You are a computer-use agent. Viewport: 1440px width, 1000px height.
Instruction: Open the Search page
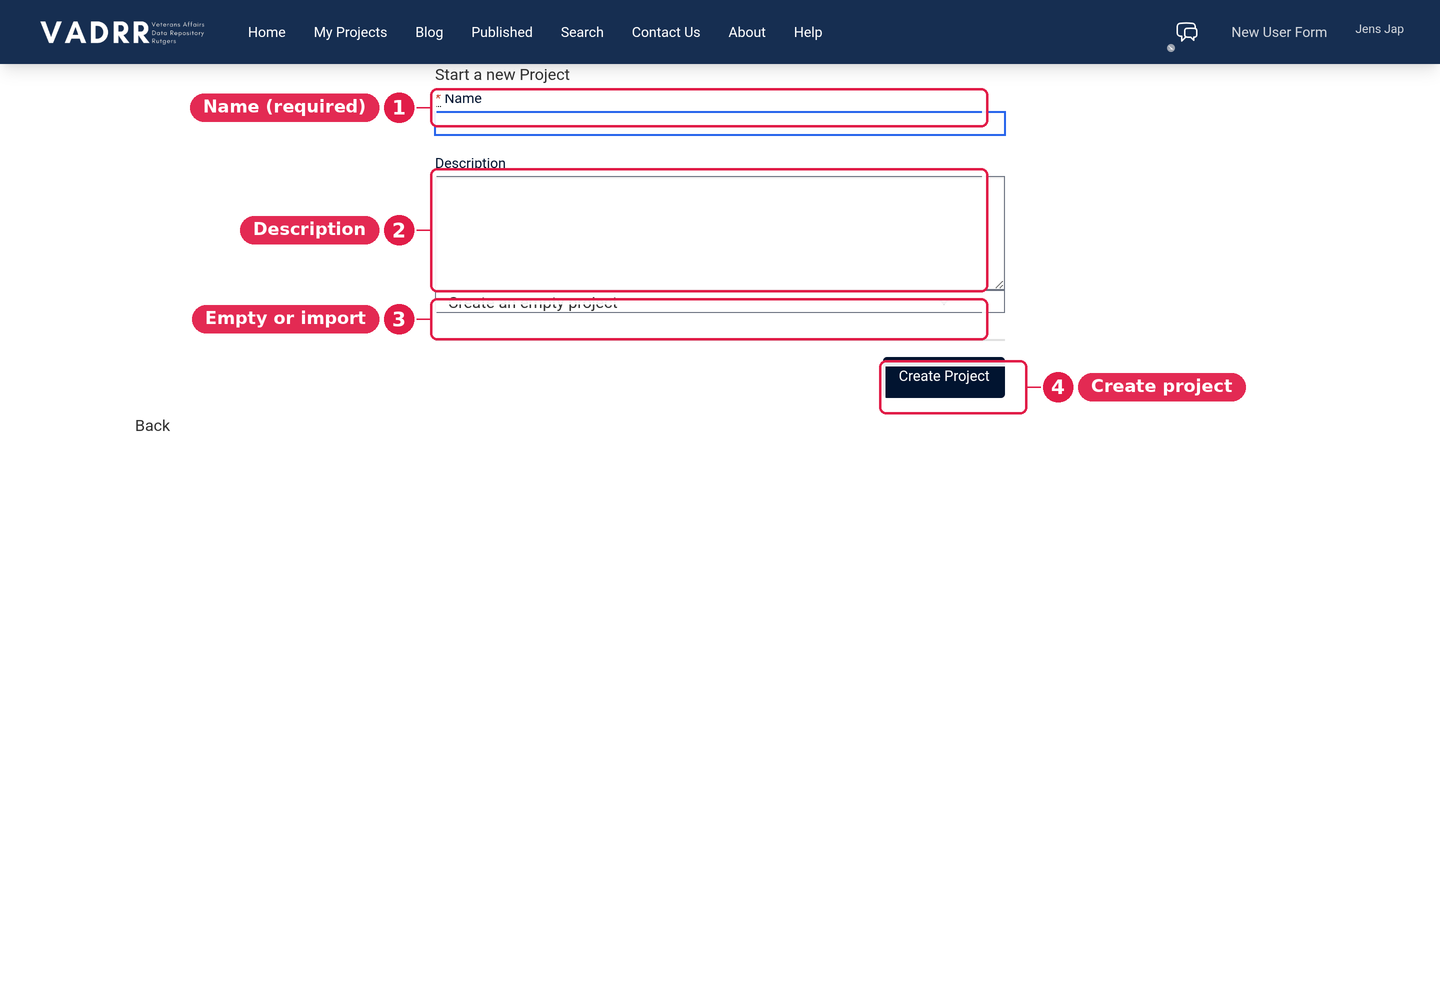582,32
